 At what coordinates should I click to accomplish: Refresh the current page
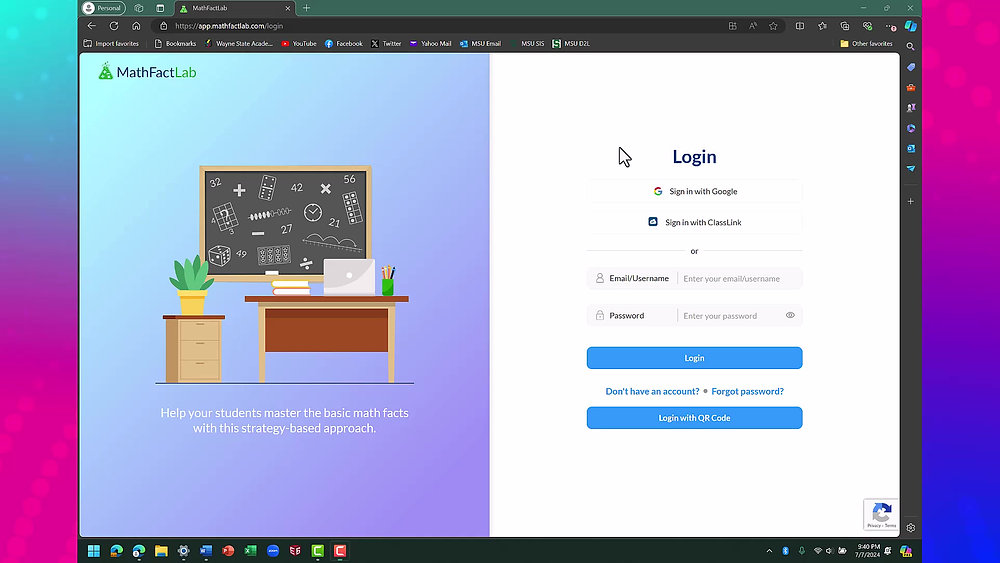tap(114, 26)
